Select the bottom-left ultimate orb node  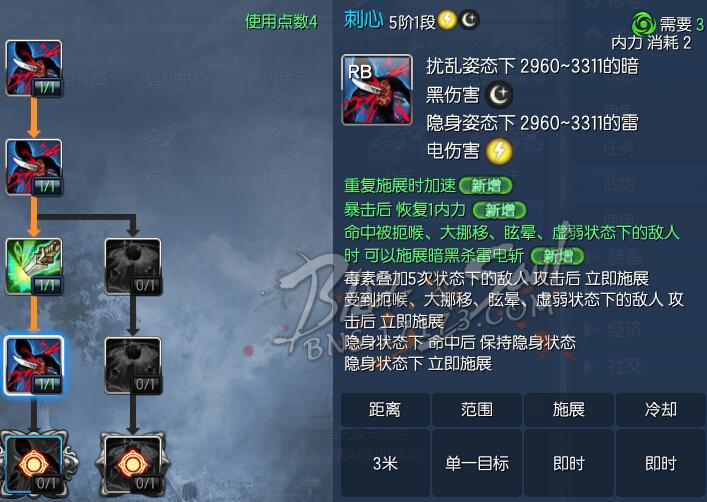click(35, 465)
